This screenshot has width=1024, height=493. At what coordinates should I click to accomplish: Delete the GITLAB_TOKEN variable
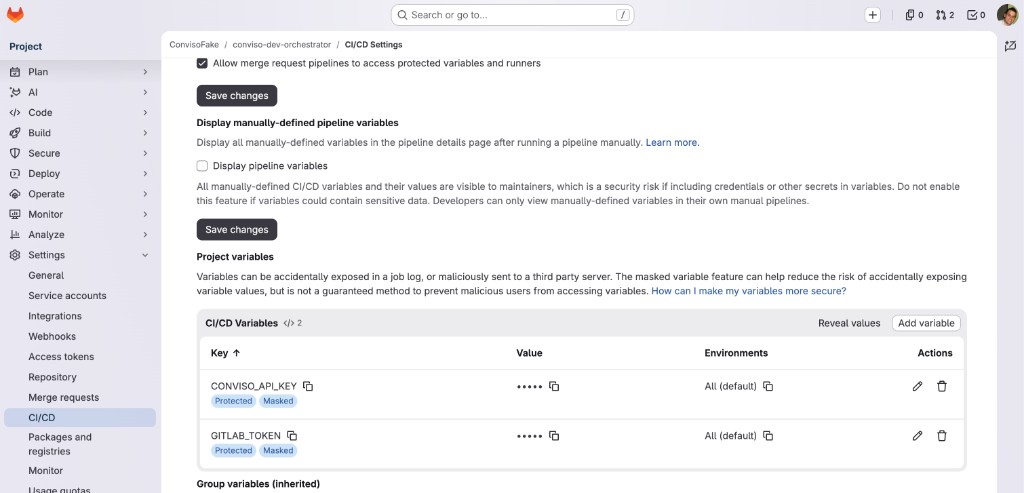942,436
